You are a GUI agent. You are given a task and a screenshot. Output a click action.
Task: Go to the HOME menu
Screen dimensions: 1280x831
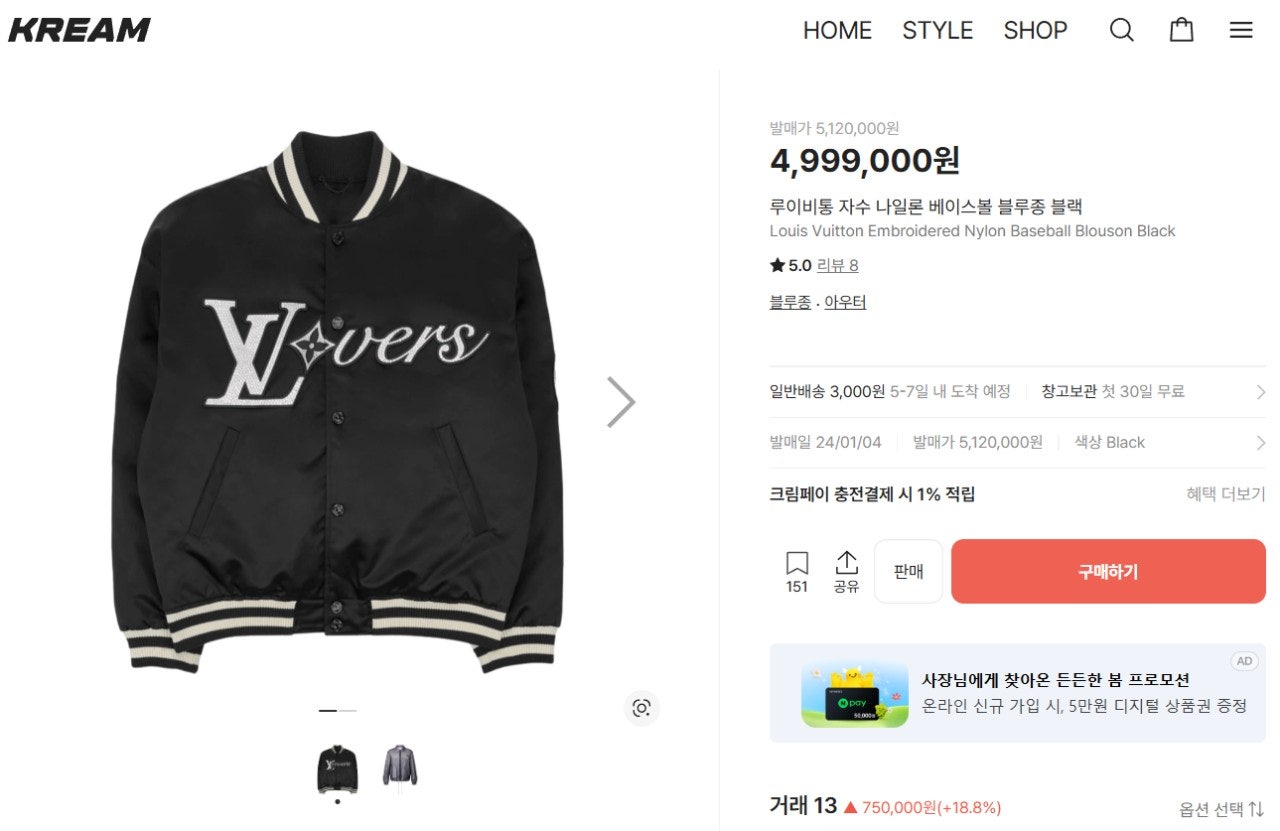click(837, 31)
